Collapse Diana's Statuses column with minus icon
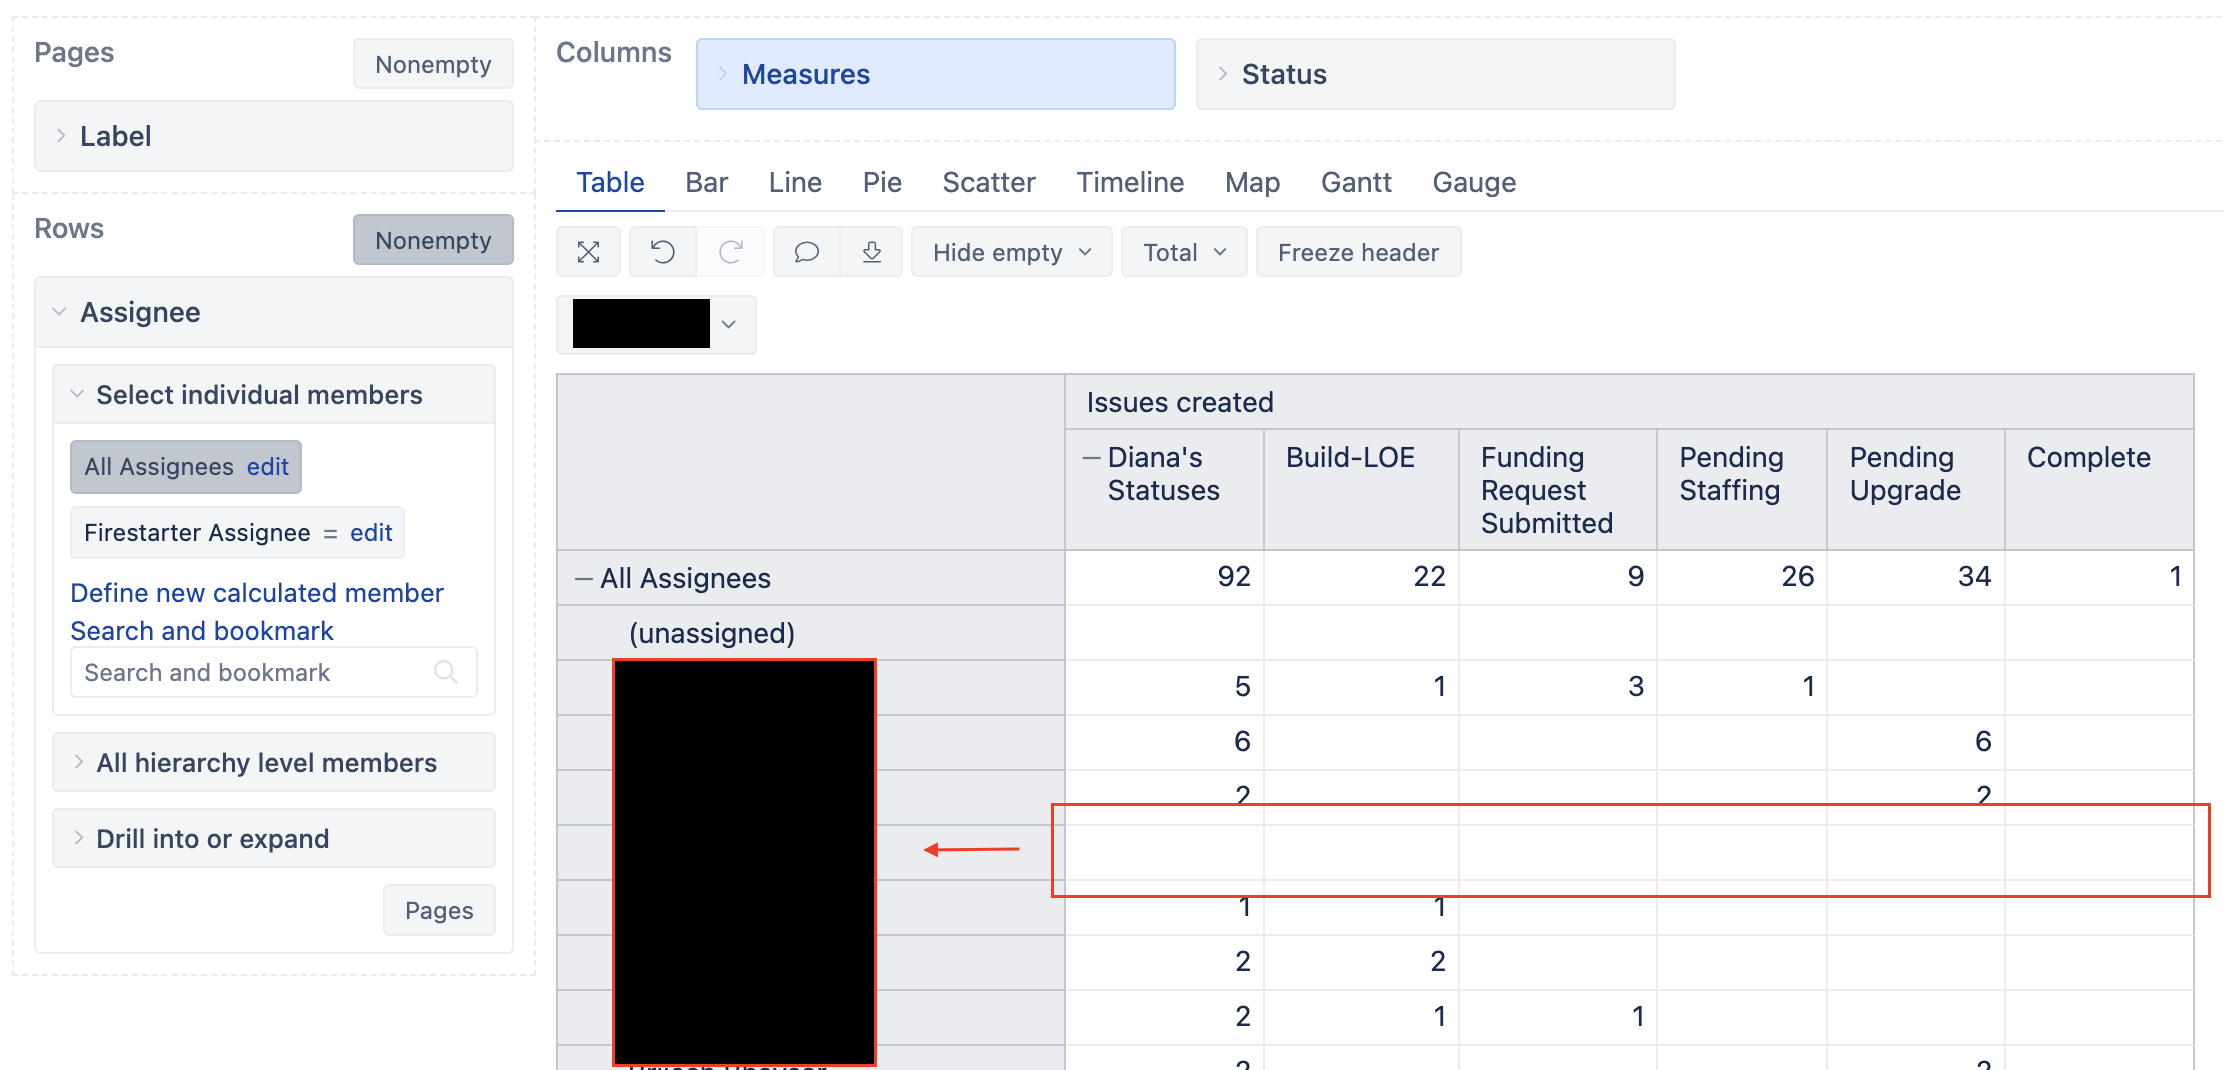 click(x=1091, y=458)
